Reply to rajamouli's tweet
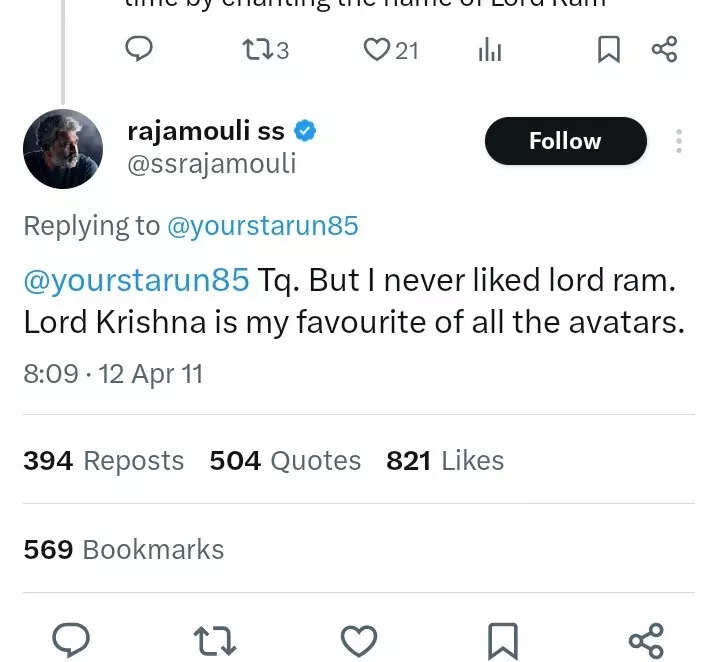The height and width of the screenshot is (662, 719). tap(71, 640)
